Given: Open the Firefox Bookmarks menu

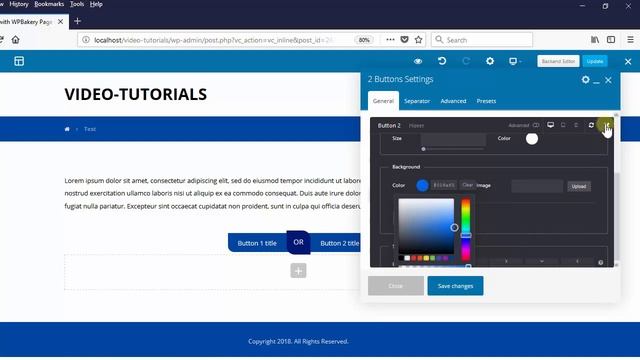Looking at the screenshot, I should (x=49, y=4).
